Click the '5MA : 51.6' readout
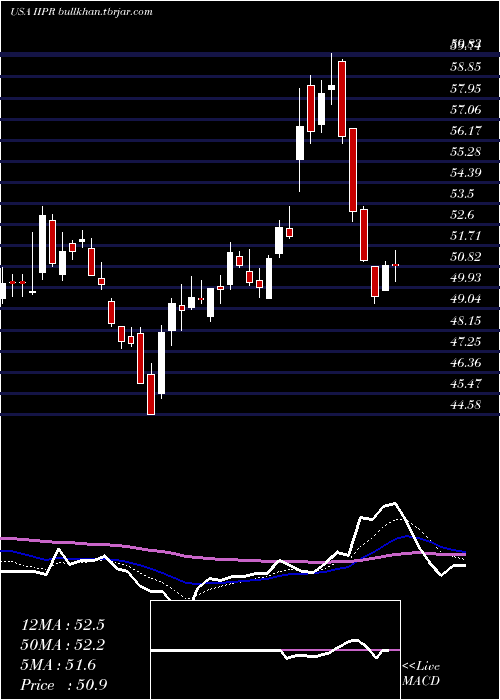Image resolution: width=500 pixels, height=700 pixels. pyautogui.click(x=58, y=665)
